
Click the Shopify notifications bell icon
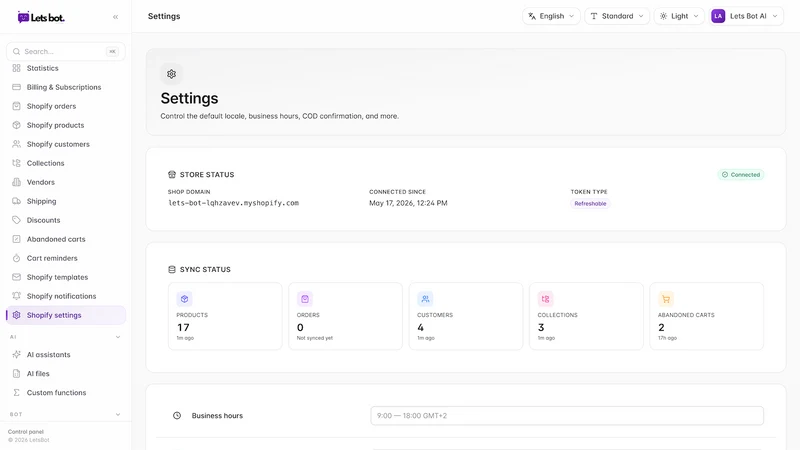coord(16,296)
